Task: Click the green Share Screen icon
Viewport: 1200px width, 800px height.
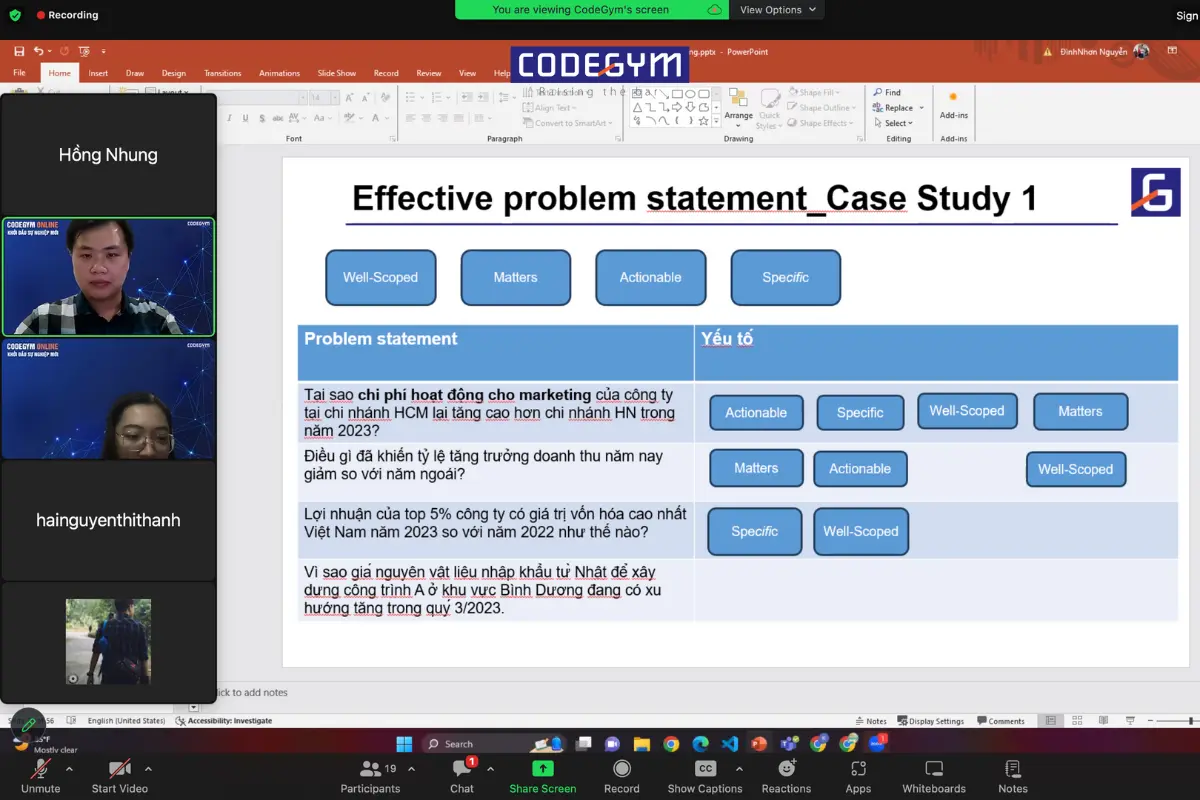Action: pyautogui.click(x=542, y=768)
